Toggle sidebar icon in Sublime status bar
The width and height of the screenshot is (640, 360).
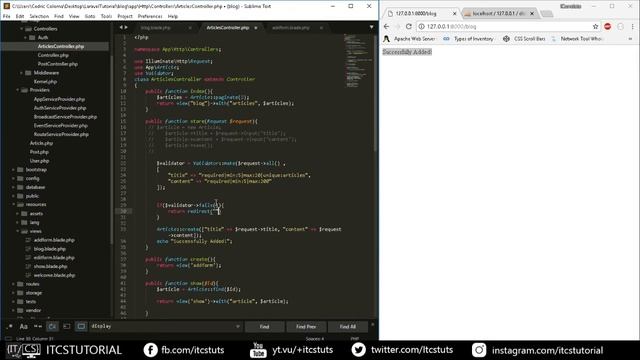pyautogui.click(x=8, y=339)
